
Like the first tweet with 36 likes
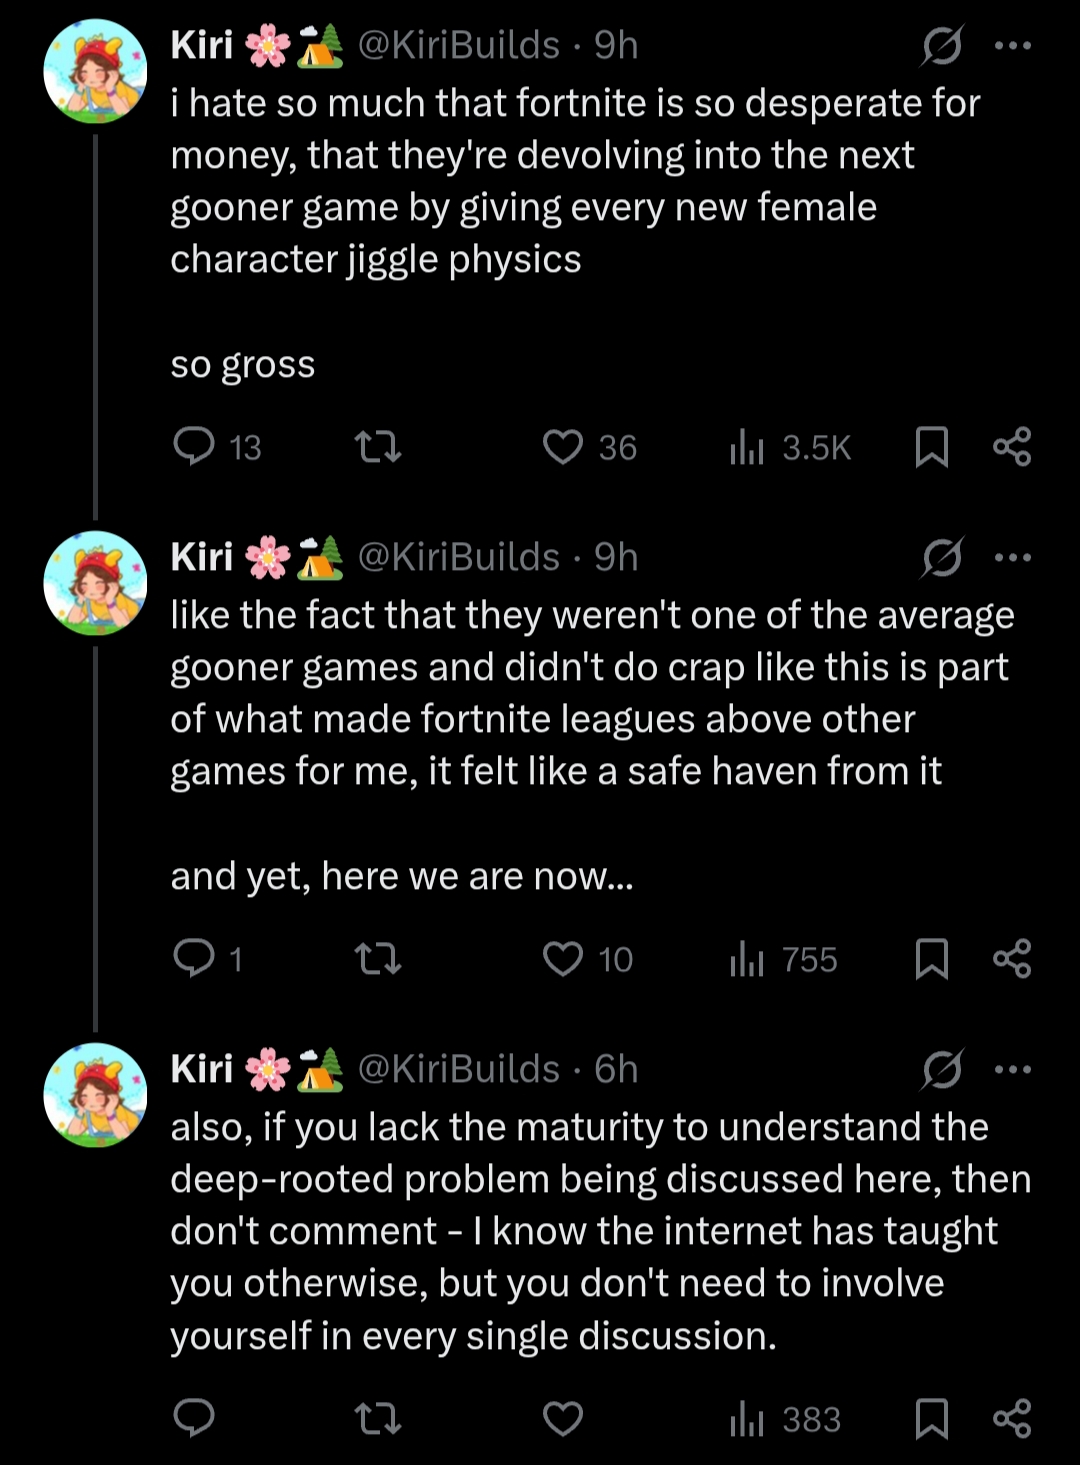[589, 447]
